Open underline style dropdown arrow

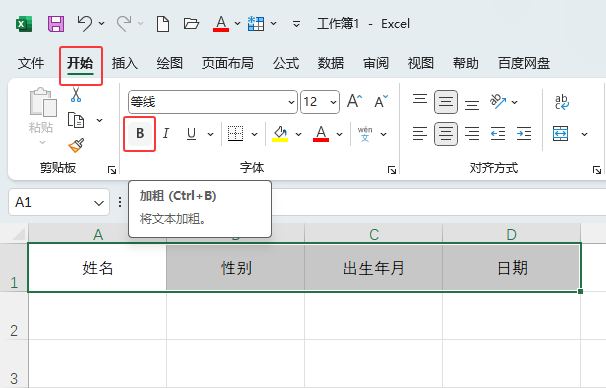click(x=211, y=134)
